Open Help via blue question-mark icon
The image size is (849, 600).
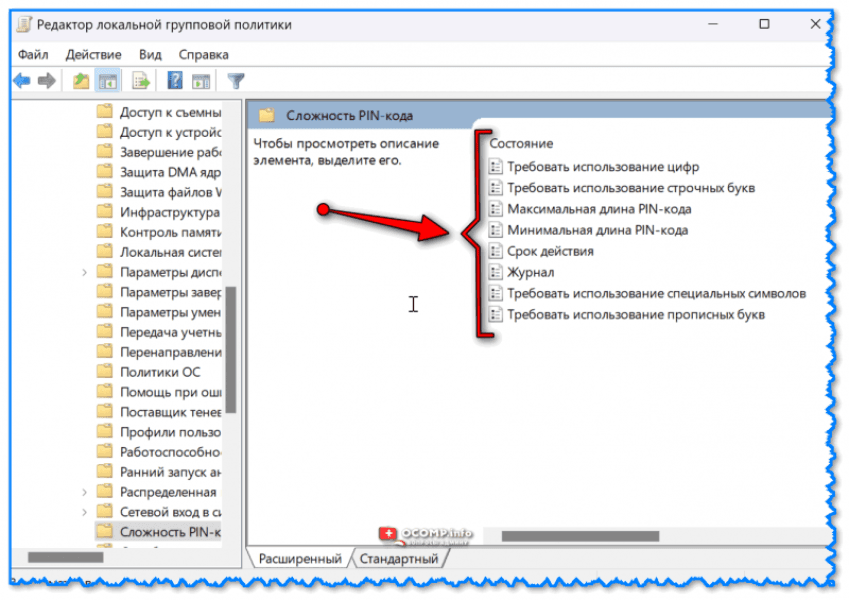(x=175, y=81)
